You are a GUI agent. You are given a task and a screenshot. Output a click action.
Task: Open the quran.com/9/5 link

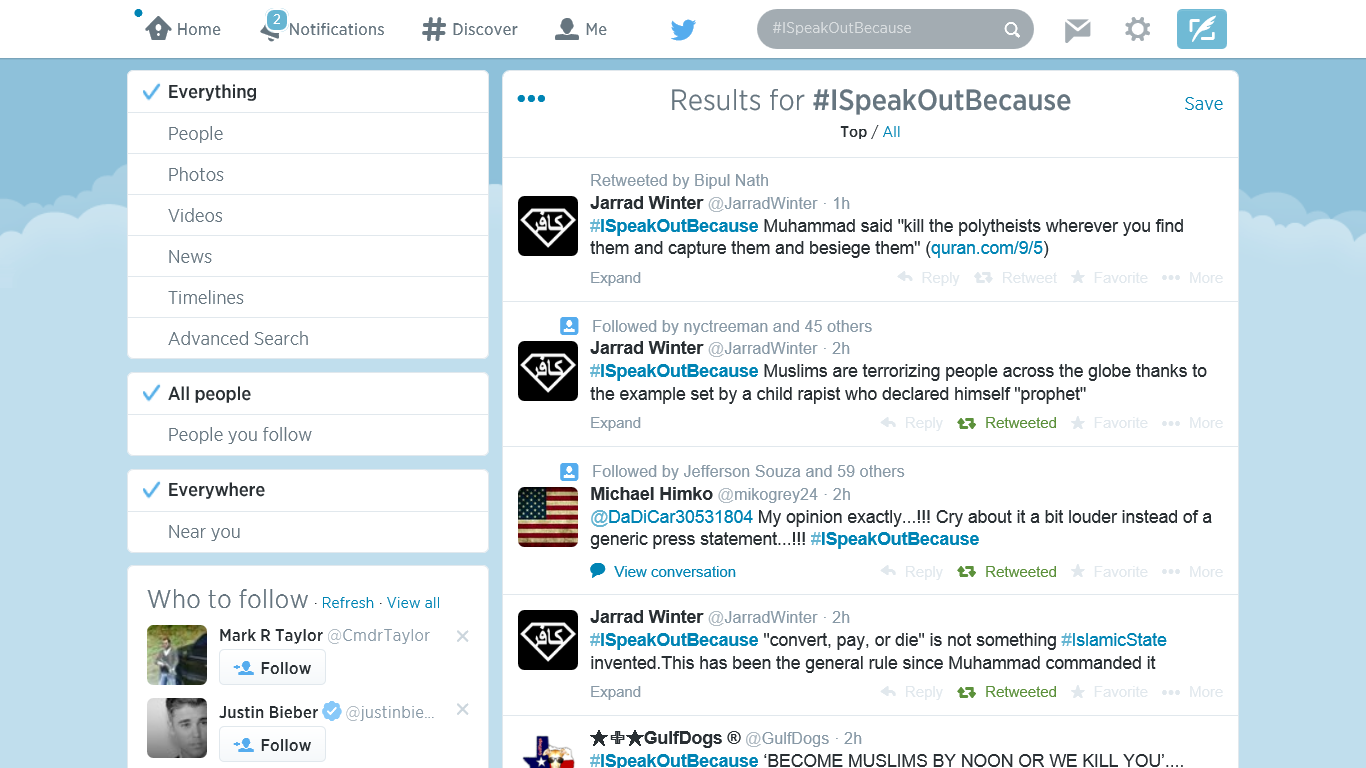pos(987,248)
